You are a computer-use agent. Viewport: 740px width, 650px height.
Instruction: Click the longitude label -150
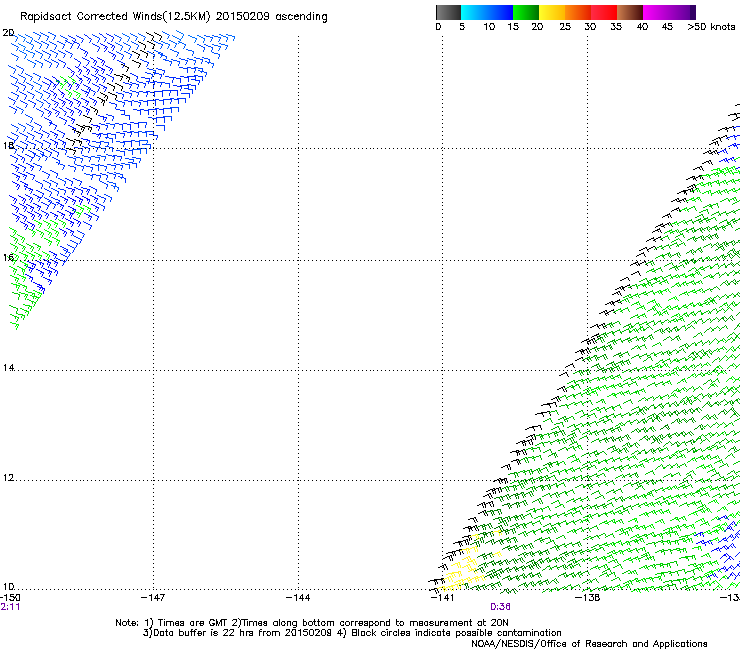click(10, 598)
